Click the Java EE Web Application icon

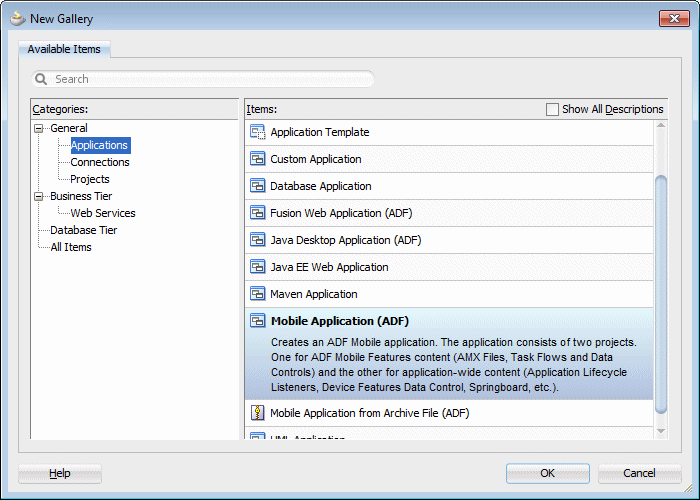pyautogui.click(x=257, y=267)
